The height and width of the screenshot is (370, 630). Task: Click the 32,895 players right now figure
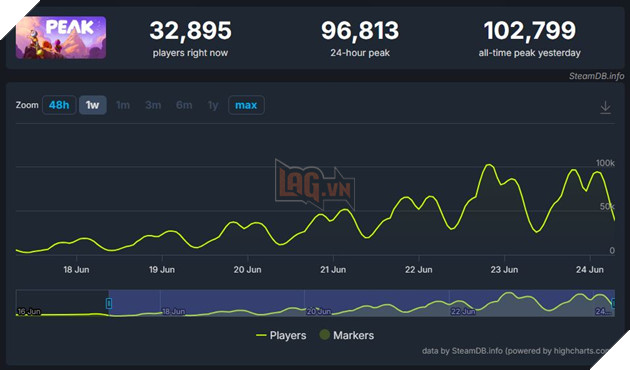(190, 31)
